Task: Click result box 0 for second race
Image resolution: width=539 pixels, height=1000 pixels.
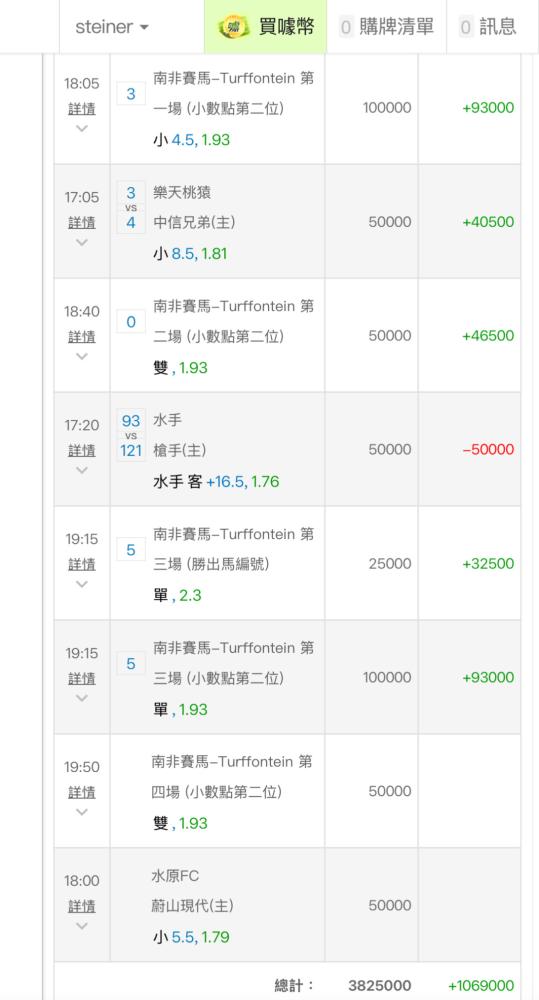Action: tap(131, 321)
